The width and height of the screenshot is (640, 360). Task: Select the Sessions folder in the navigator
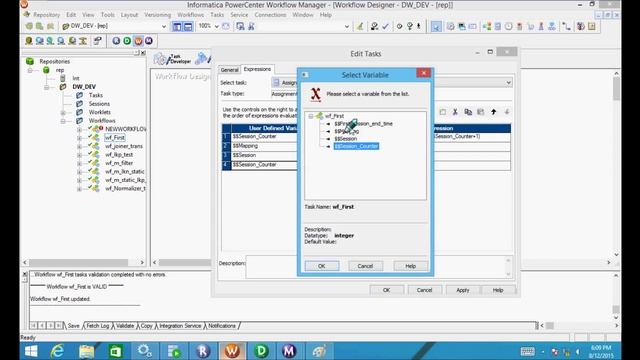tap(99, 104)
